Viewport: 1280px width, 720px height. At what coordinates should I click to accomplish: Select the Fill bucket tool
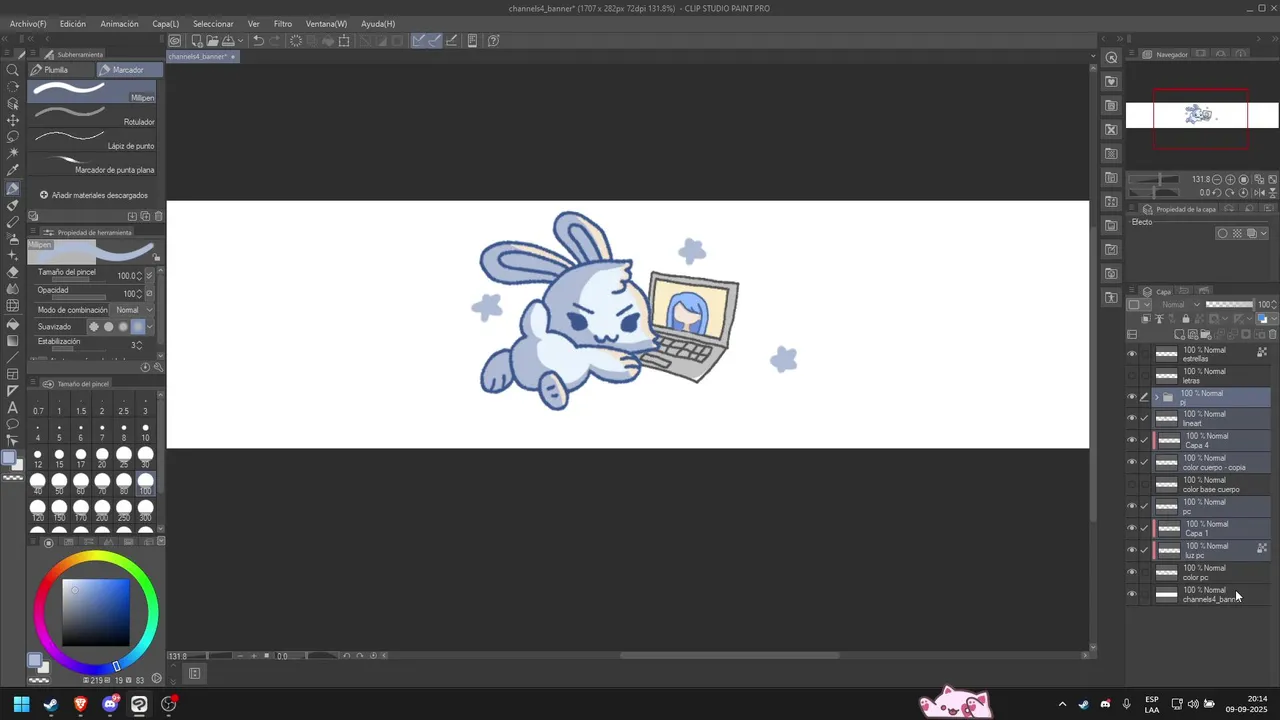13,323
